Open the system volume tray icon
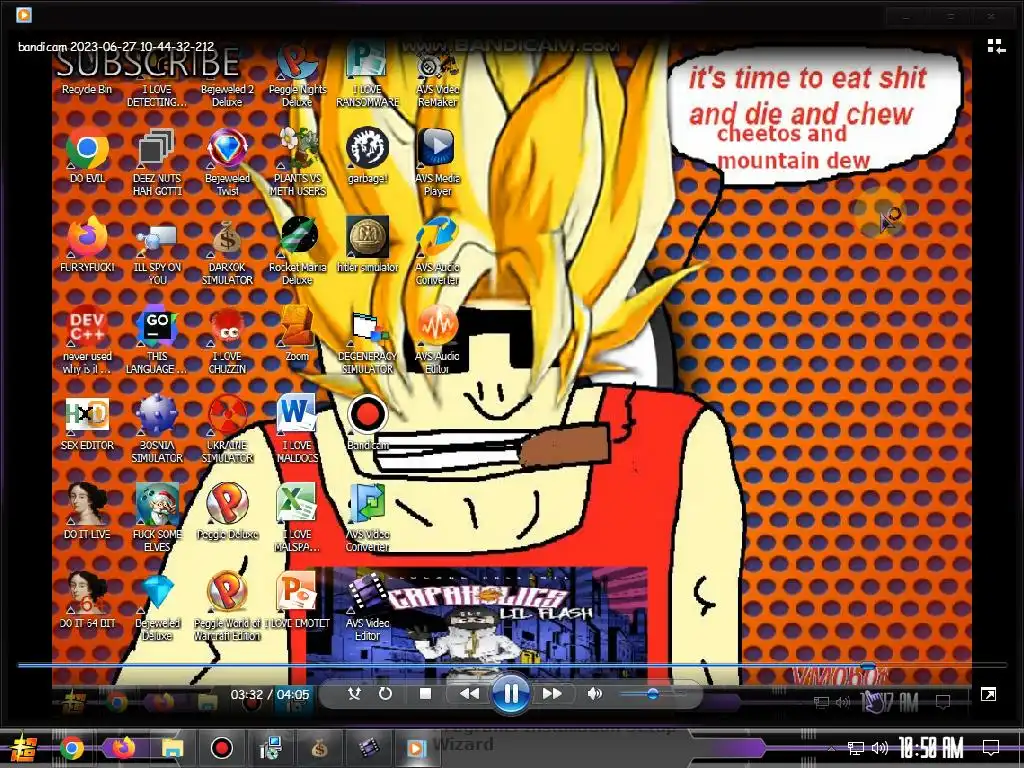The image size is (1024, 768). point(880,748)
